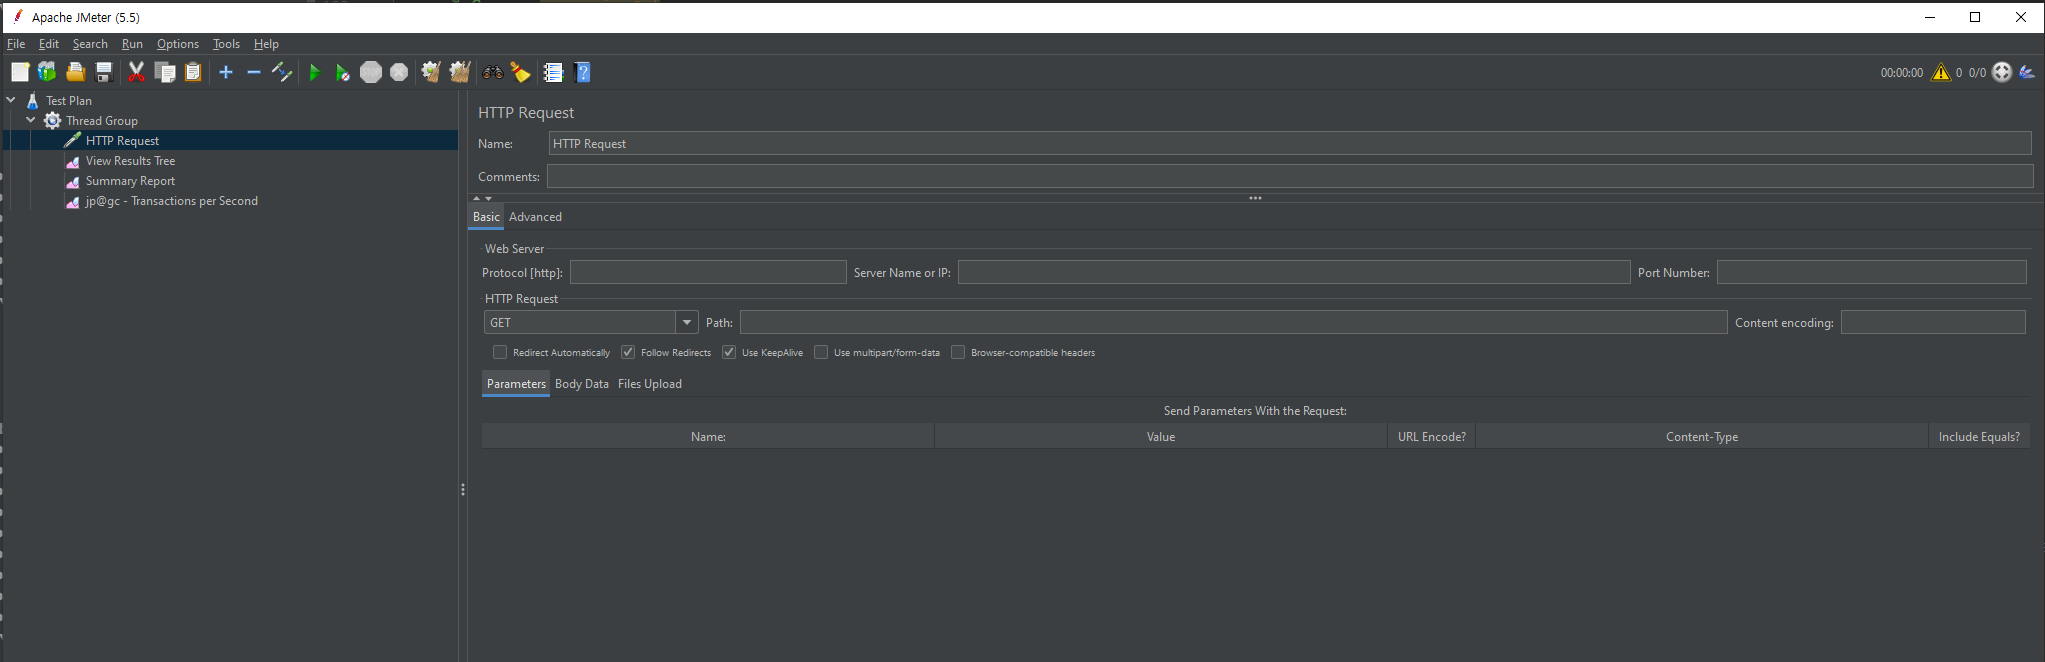Click the Toggle enable/disable icon
Image resolution: width=2045 pixels, height=662 pixels.
click(x=282, y=72)
